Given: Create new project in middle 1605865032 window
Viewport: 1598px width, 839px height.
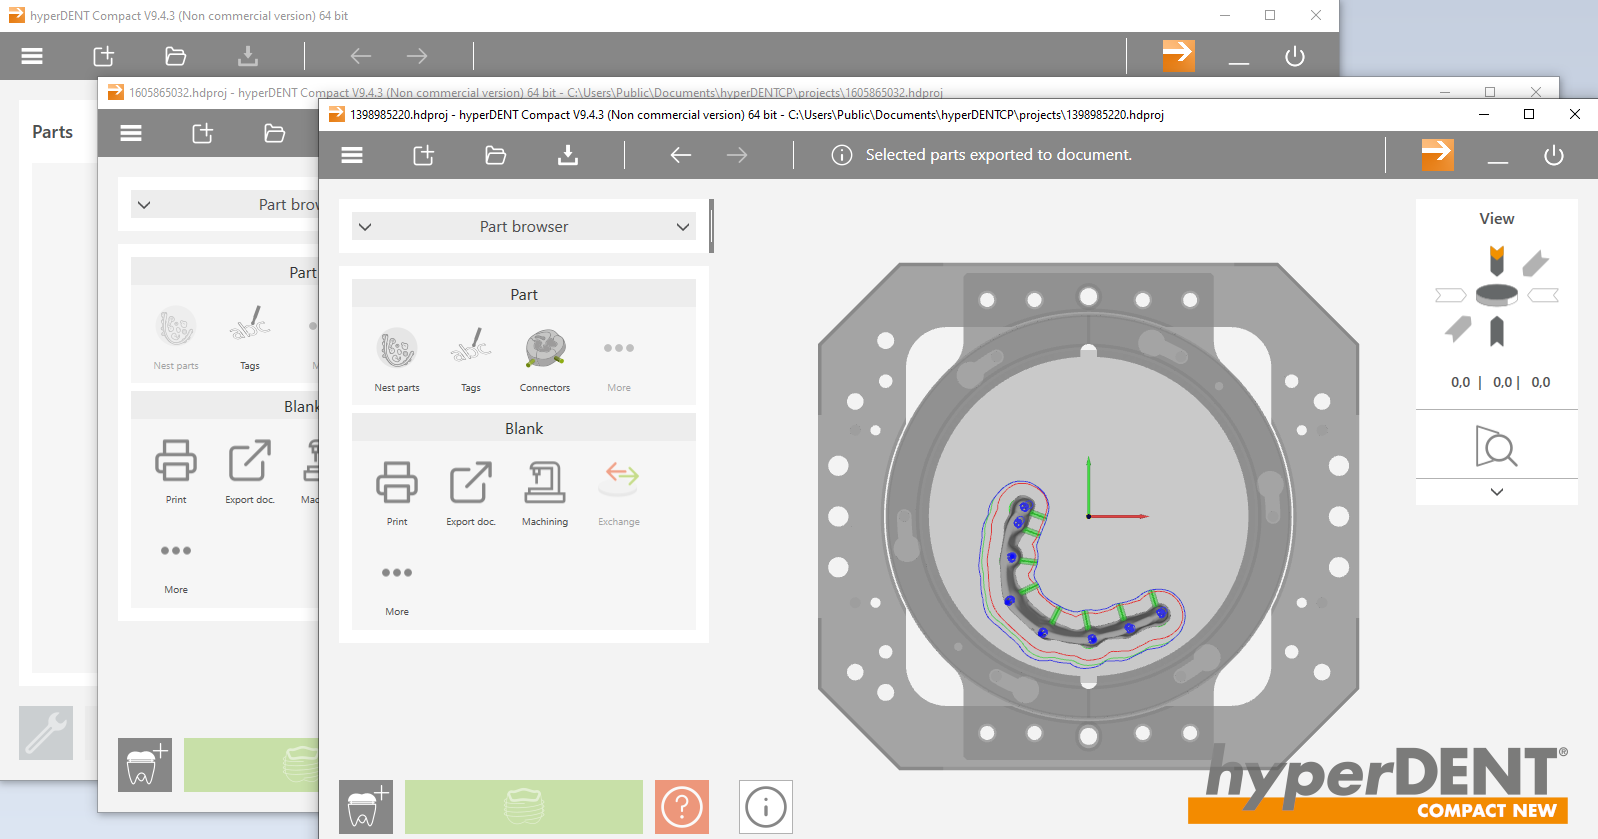Looking at the screenshot, I should coord(203,133).
